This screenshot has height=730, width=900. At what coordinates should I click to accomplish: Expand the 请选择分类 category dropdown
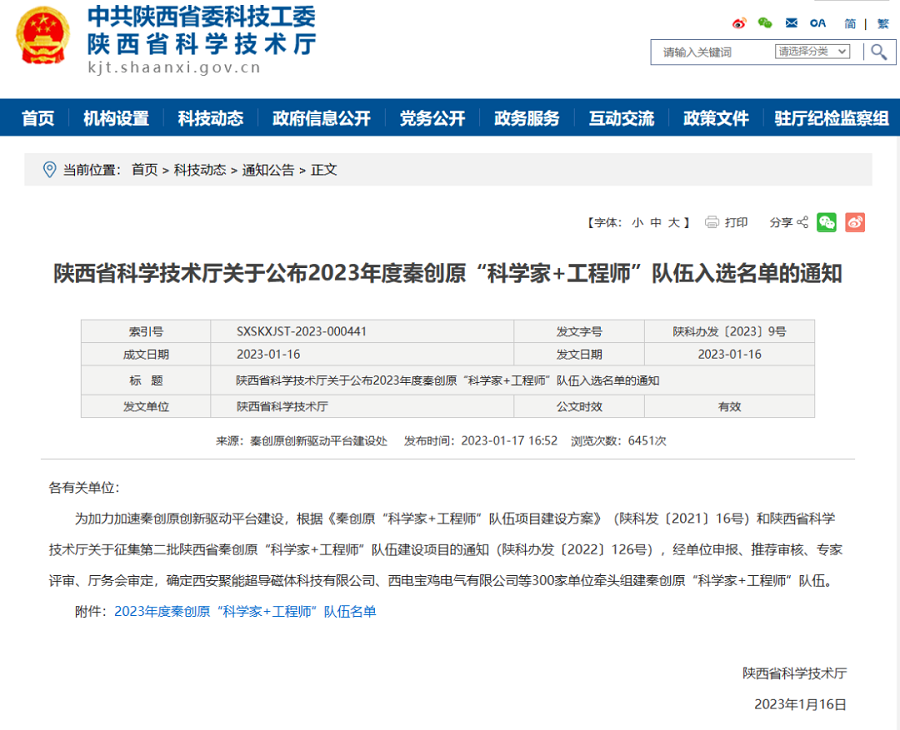tap(812, 52)
